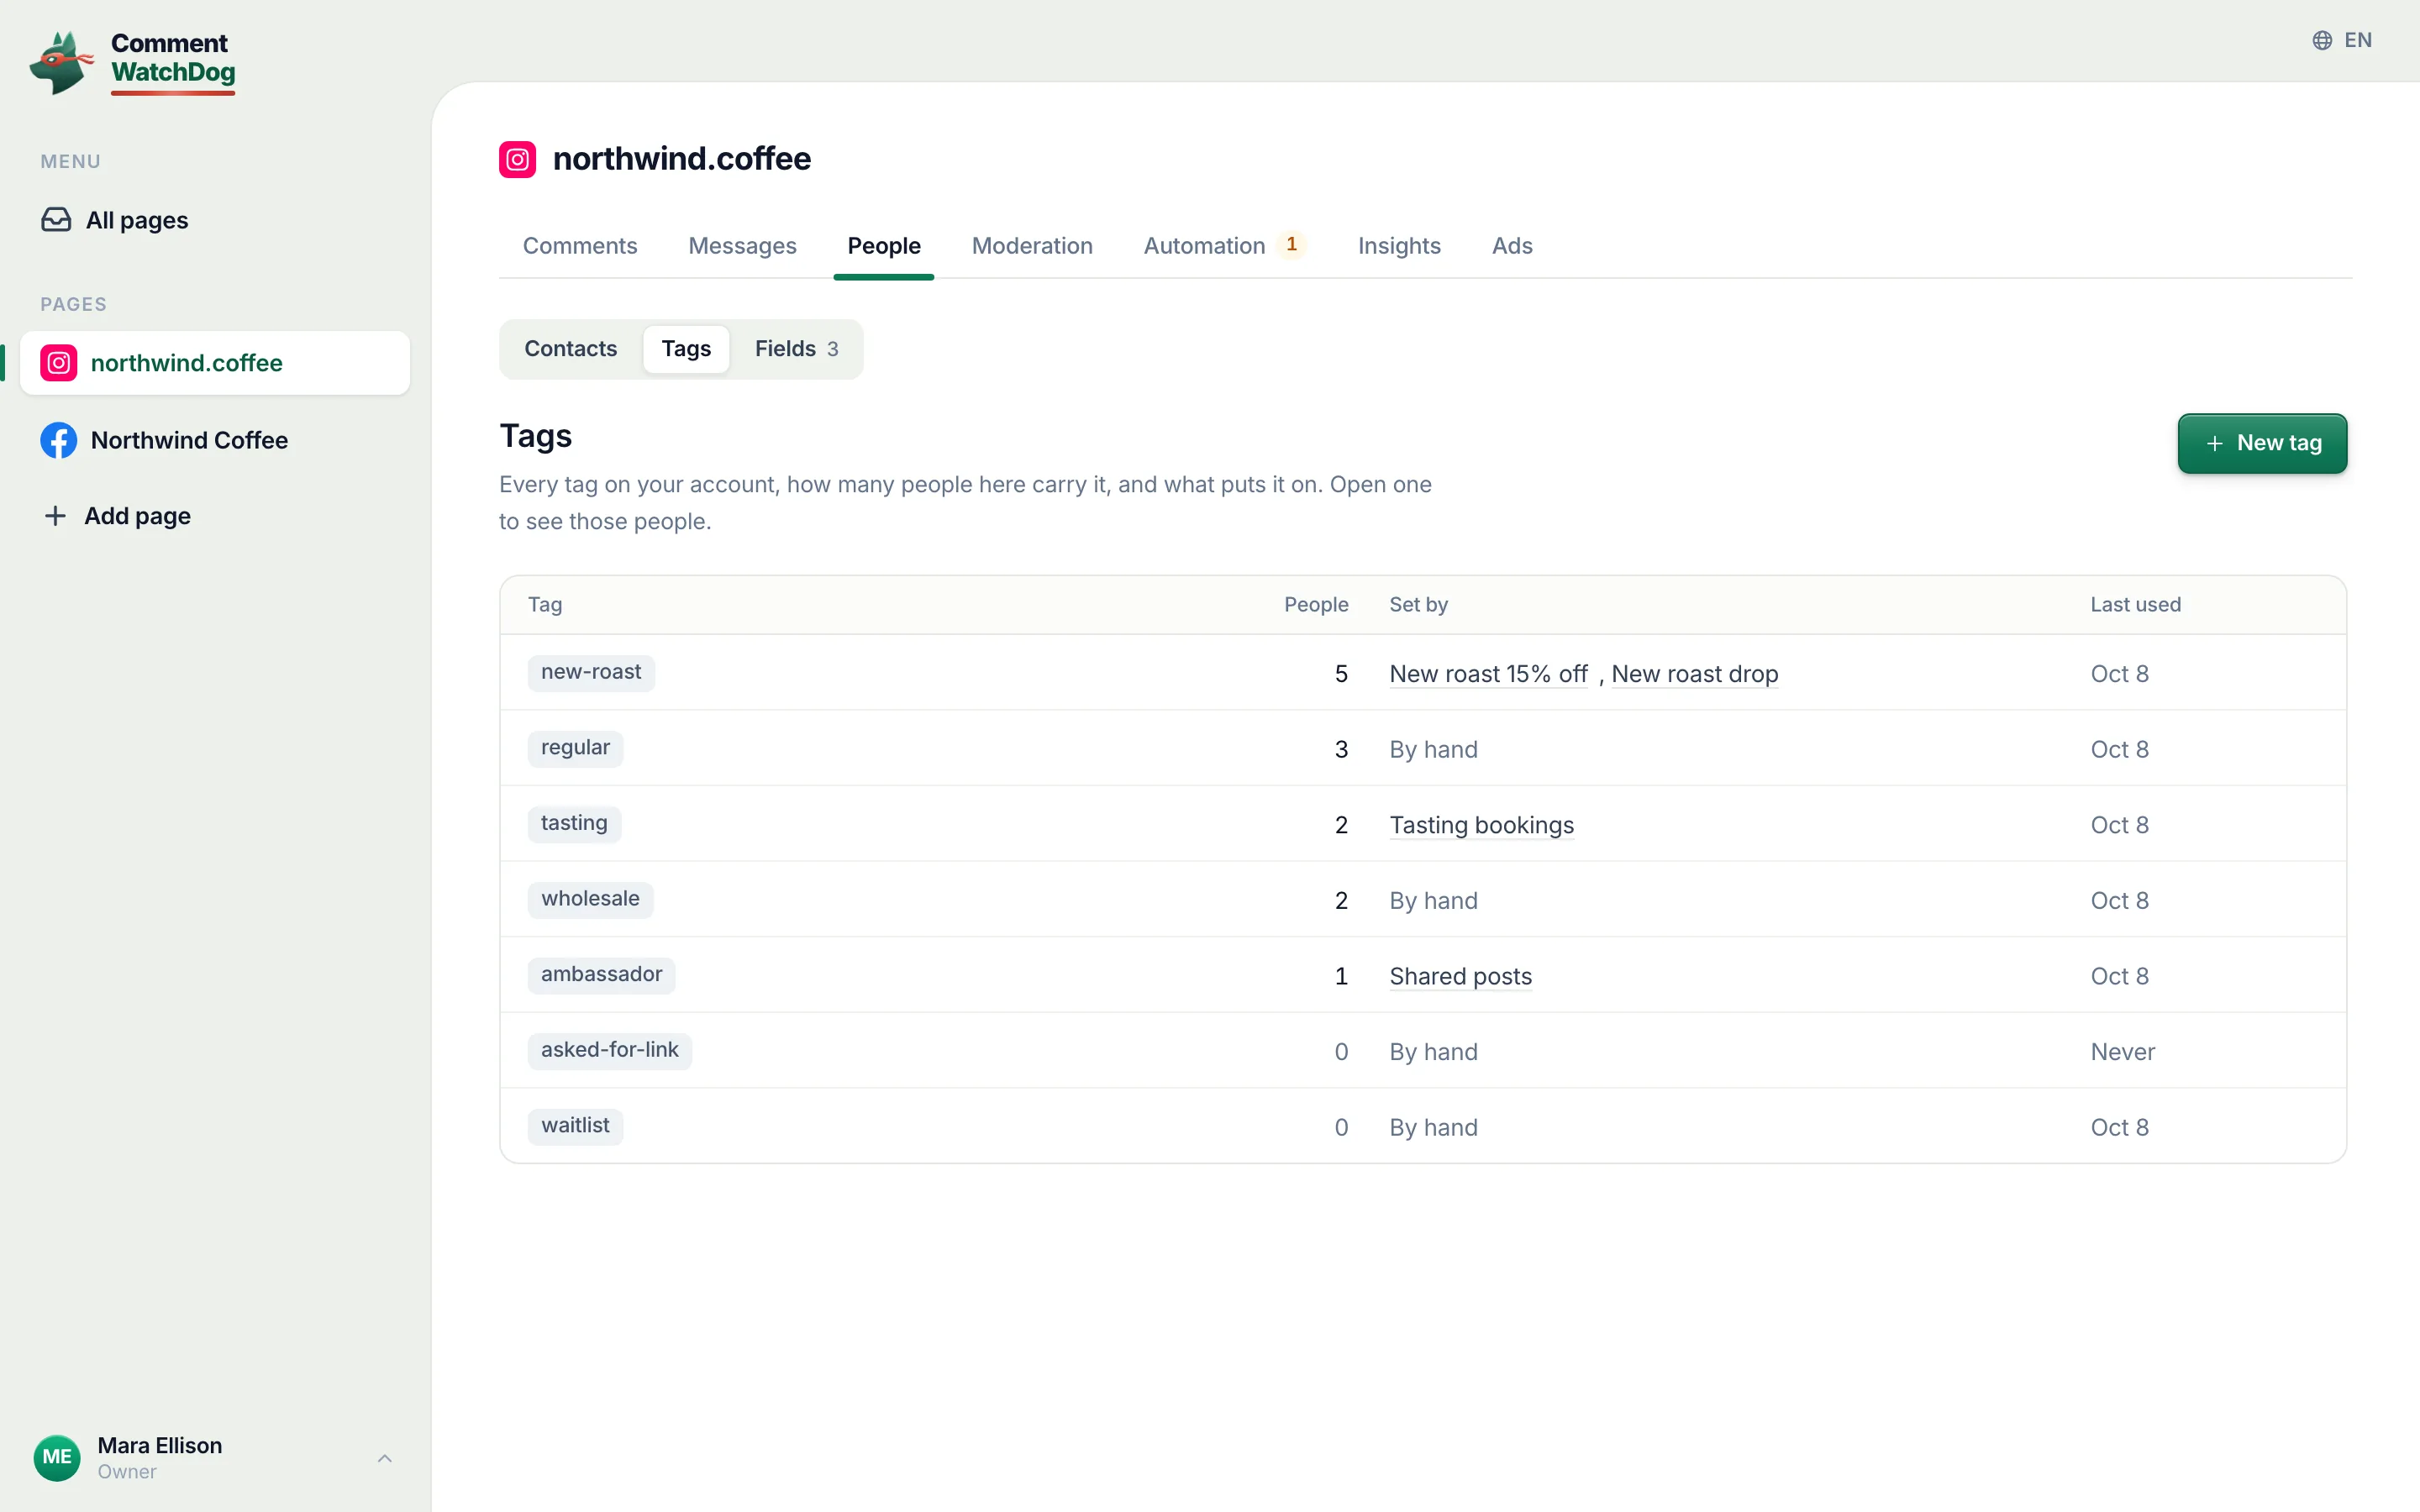
Task: Click the People column header
Action: [x=1316, y=605]
